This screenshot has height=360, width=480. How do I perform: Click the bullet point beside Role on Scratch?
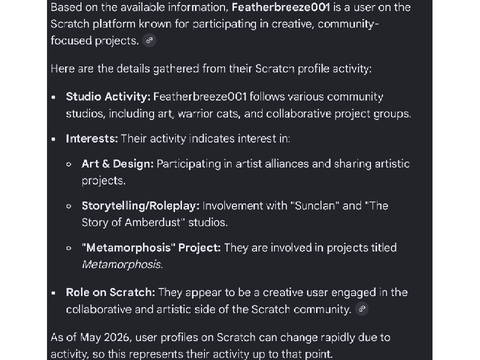[x=54, y=293]
